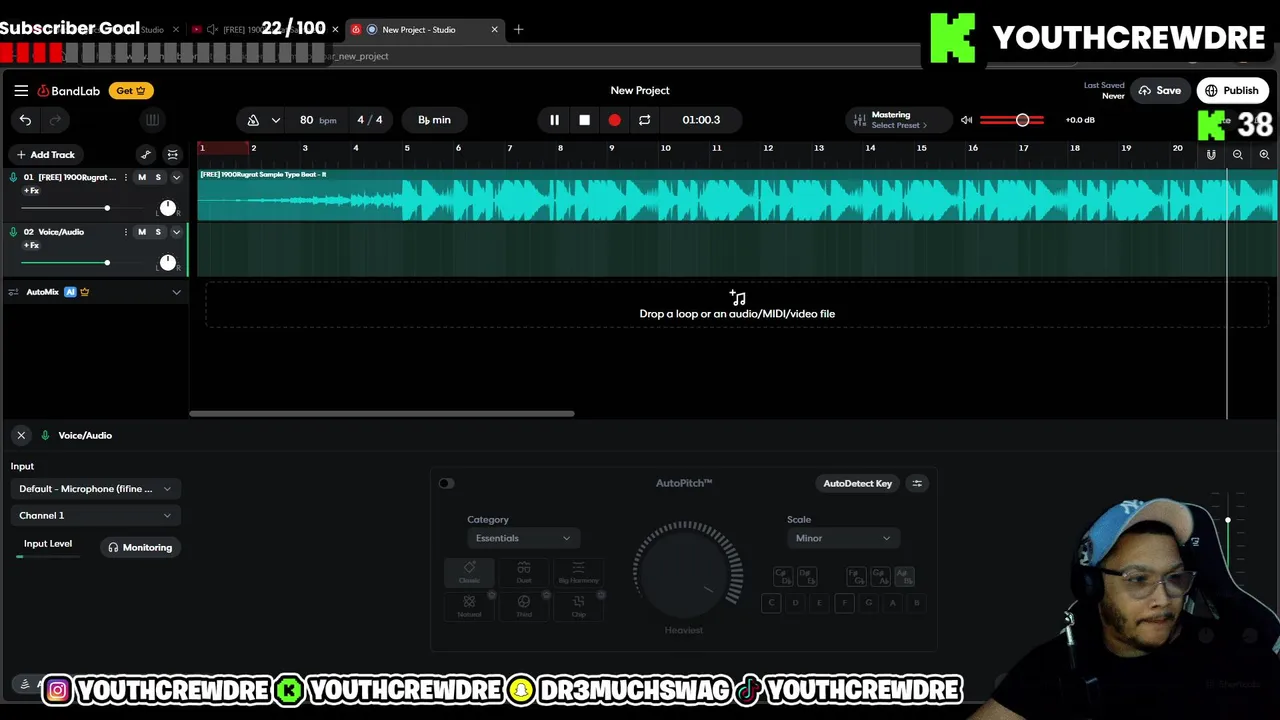
Task: Save the project
Action: (1160, 91)
